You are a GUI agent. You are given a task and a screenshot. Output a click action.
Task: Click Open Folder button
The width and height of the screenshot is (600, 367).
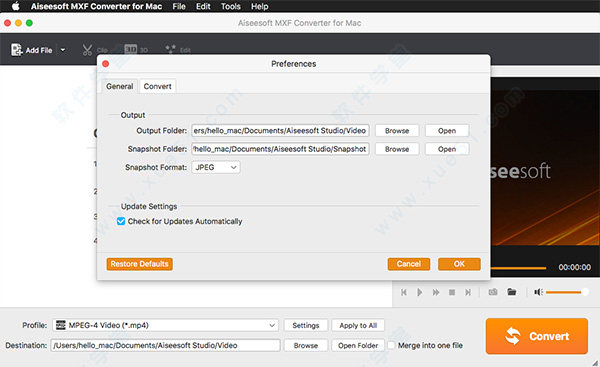pos(358,345)
